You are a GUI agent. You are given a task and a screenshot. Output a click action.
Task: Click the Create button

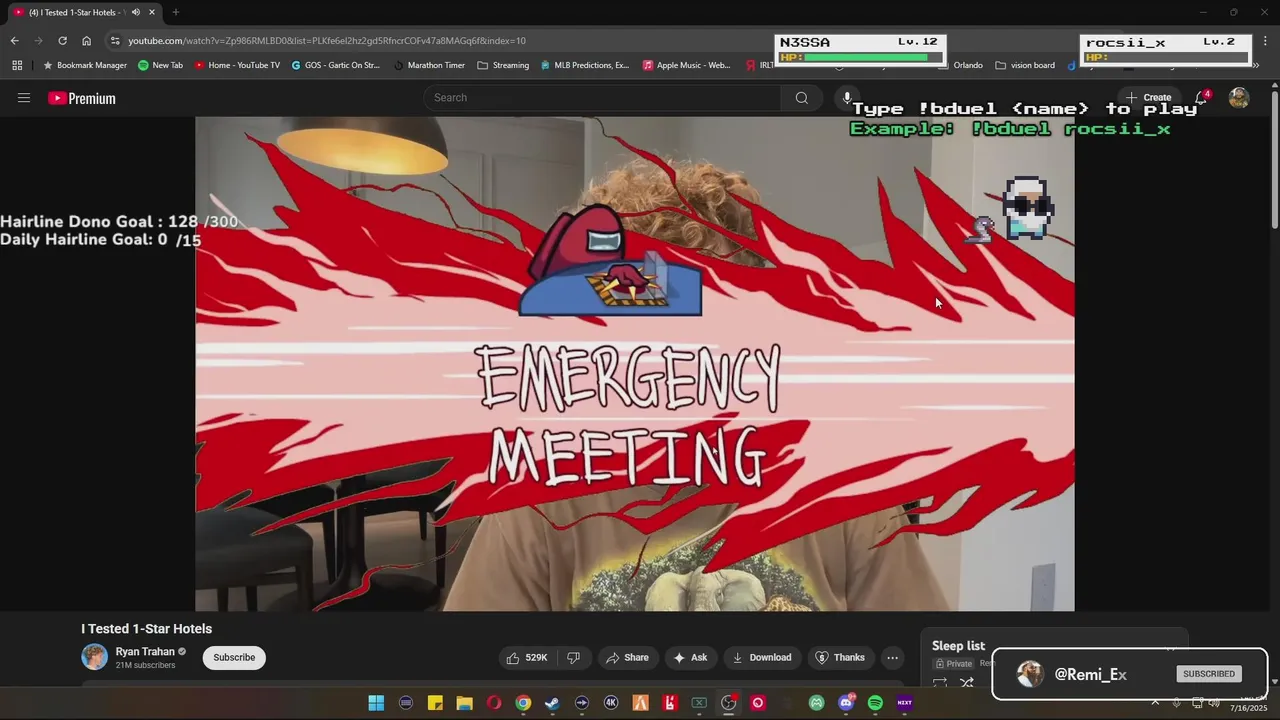click(x=1148, y=98)
